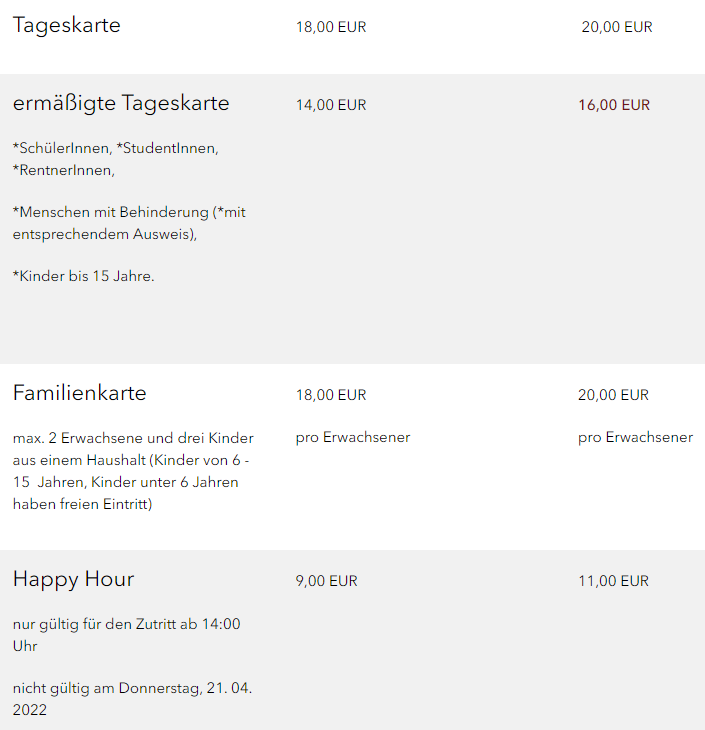Click the Familienkarte 20,00 EUR price
Image resolution: width=705 pixels, height=730 pixels.
coord(613,395)
